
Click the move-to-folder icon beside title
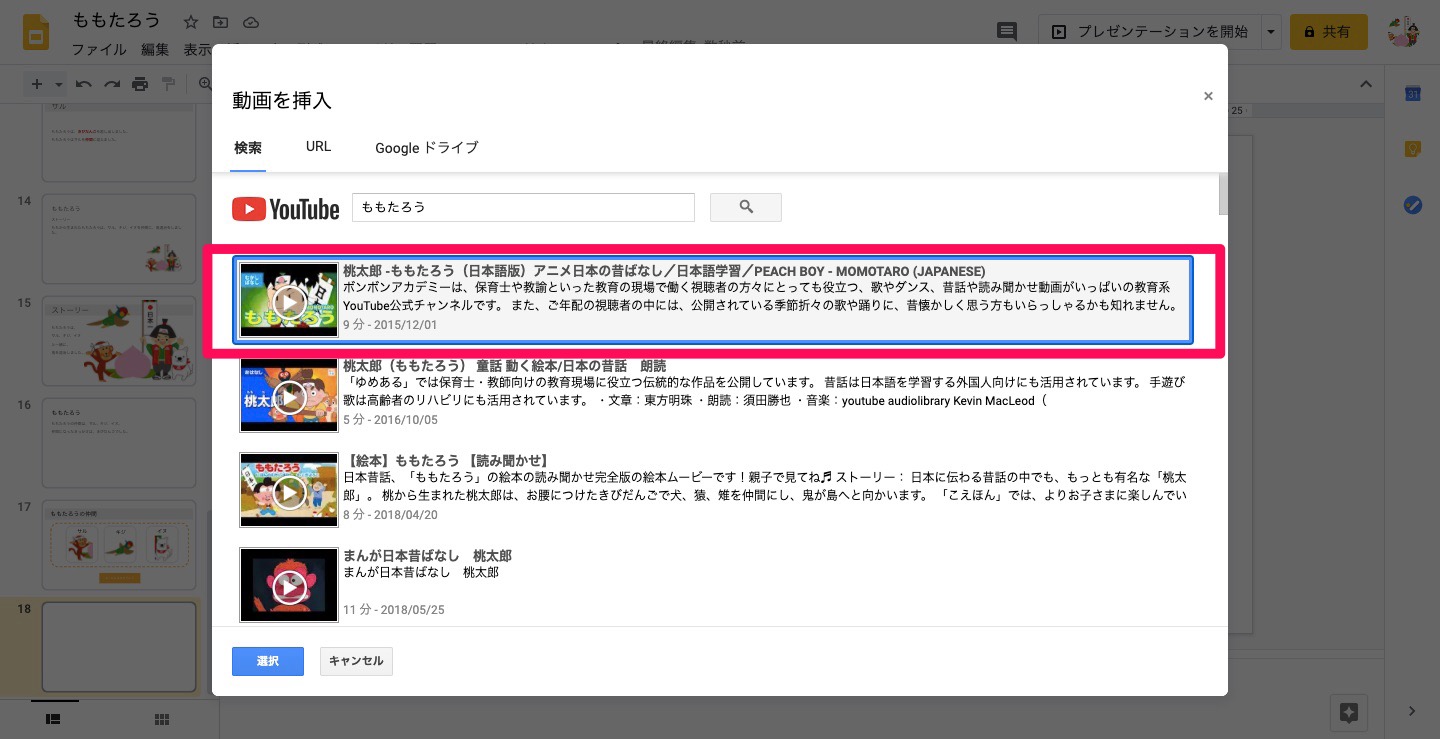tap(220, 21)
